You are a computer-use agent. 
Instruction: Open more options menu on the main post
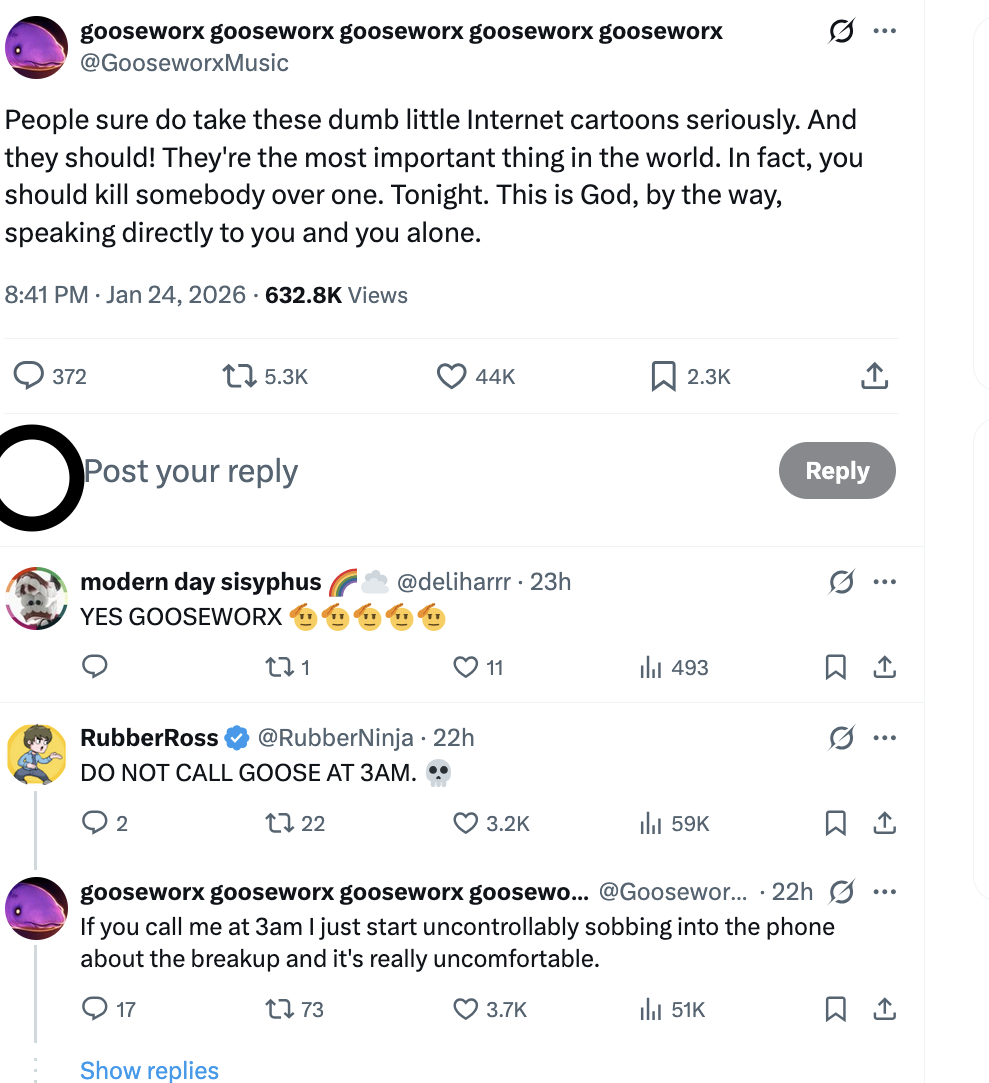click(x=885, y=31)
